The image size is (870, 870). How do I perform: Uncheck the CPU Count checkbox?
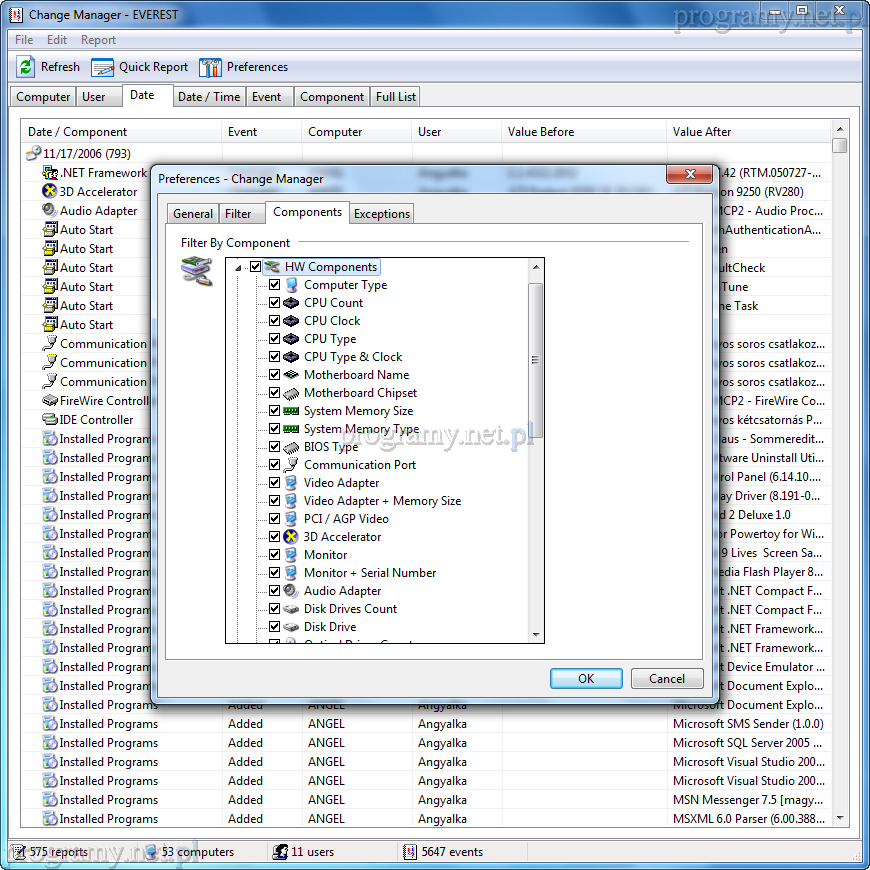[x=275, y=303]
